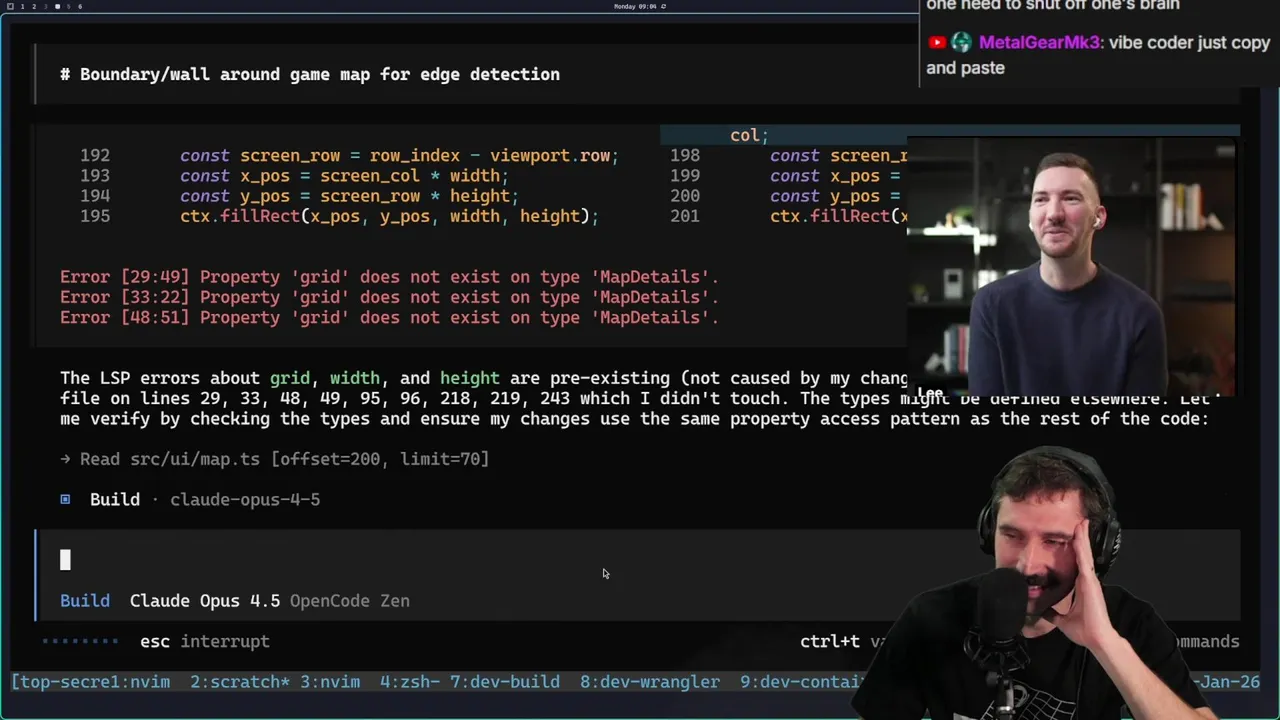Click green 'grid' word in LSP message
The height and width of the screenshot is (720, 1280).
(x=290, y=378)
